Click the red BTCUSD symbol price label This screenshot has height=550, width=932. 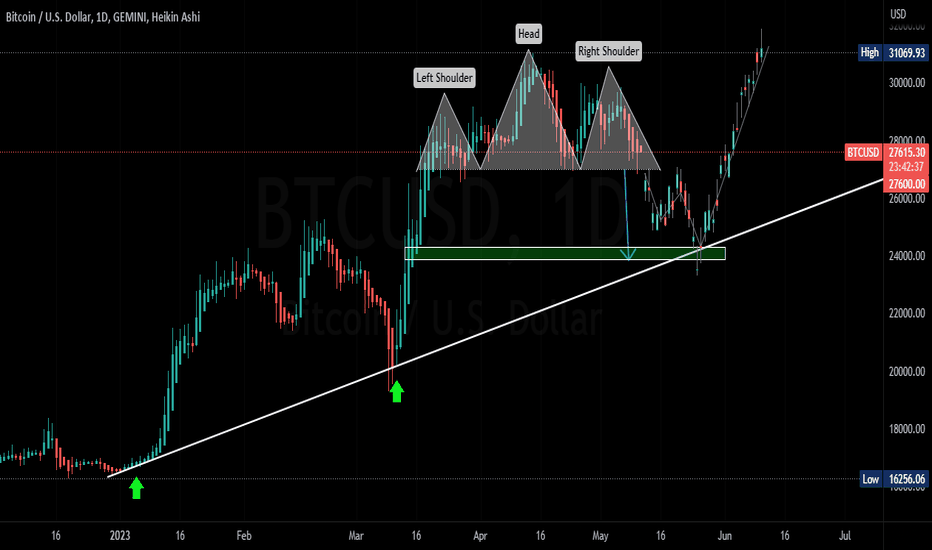point(863,153)
